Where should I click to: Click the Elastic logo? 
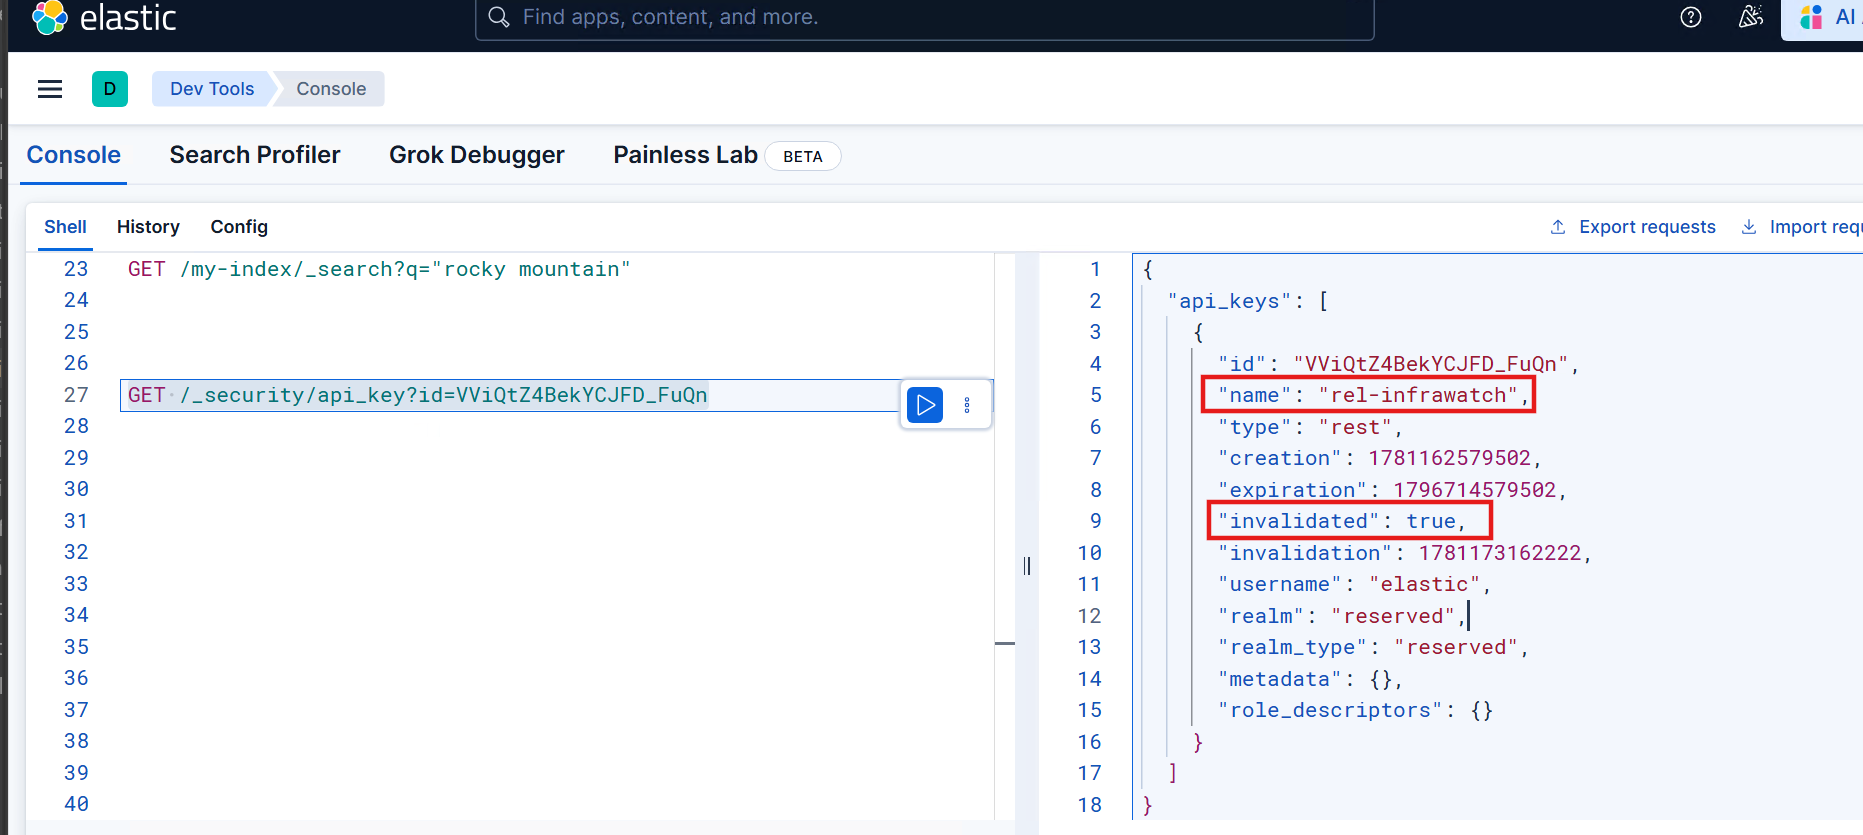tap(104, 17)
